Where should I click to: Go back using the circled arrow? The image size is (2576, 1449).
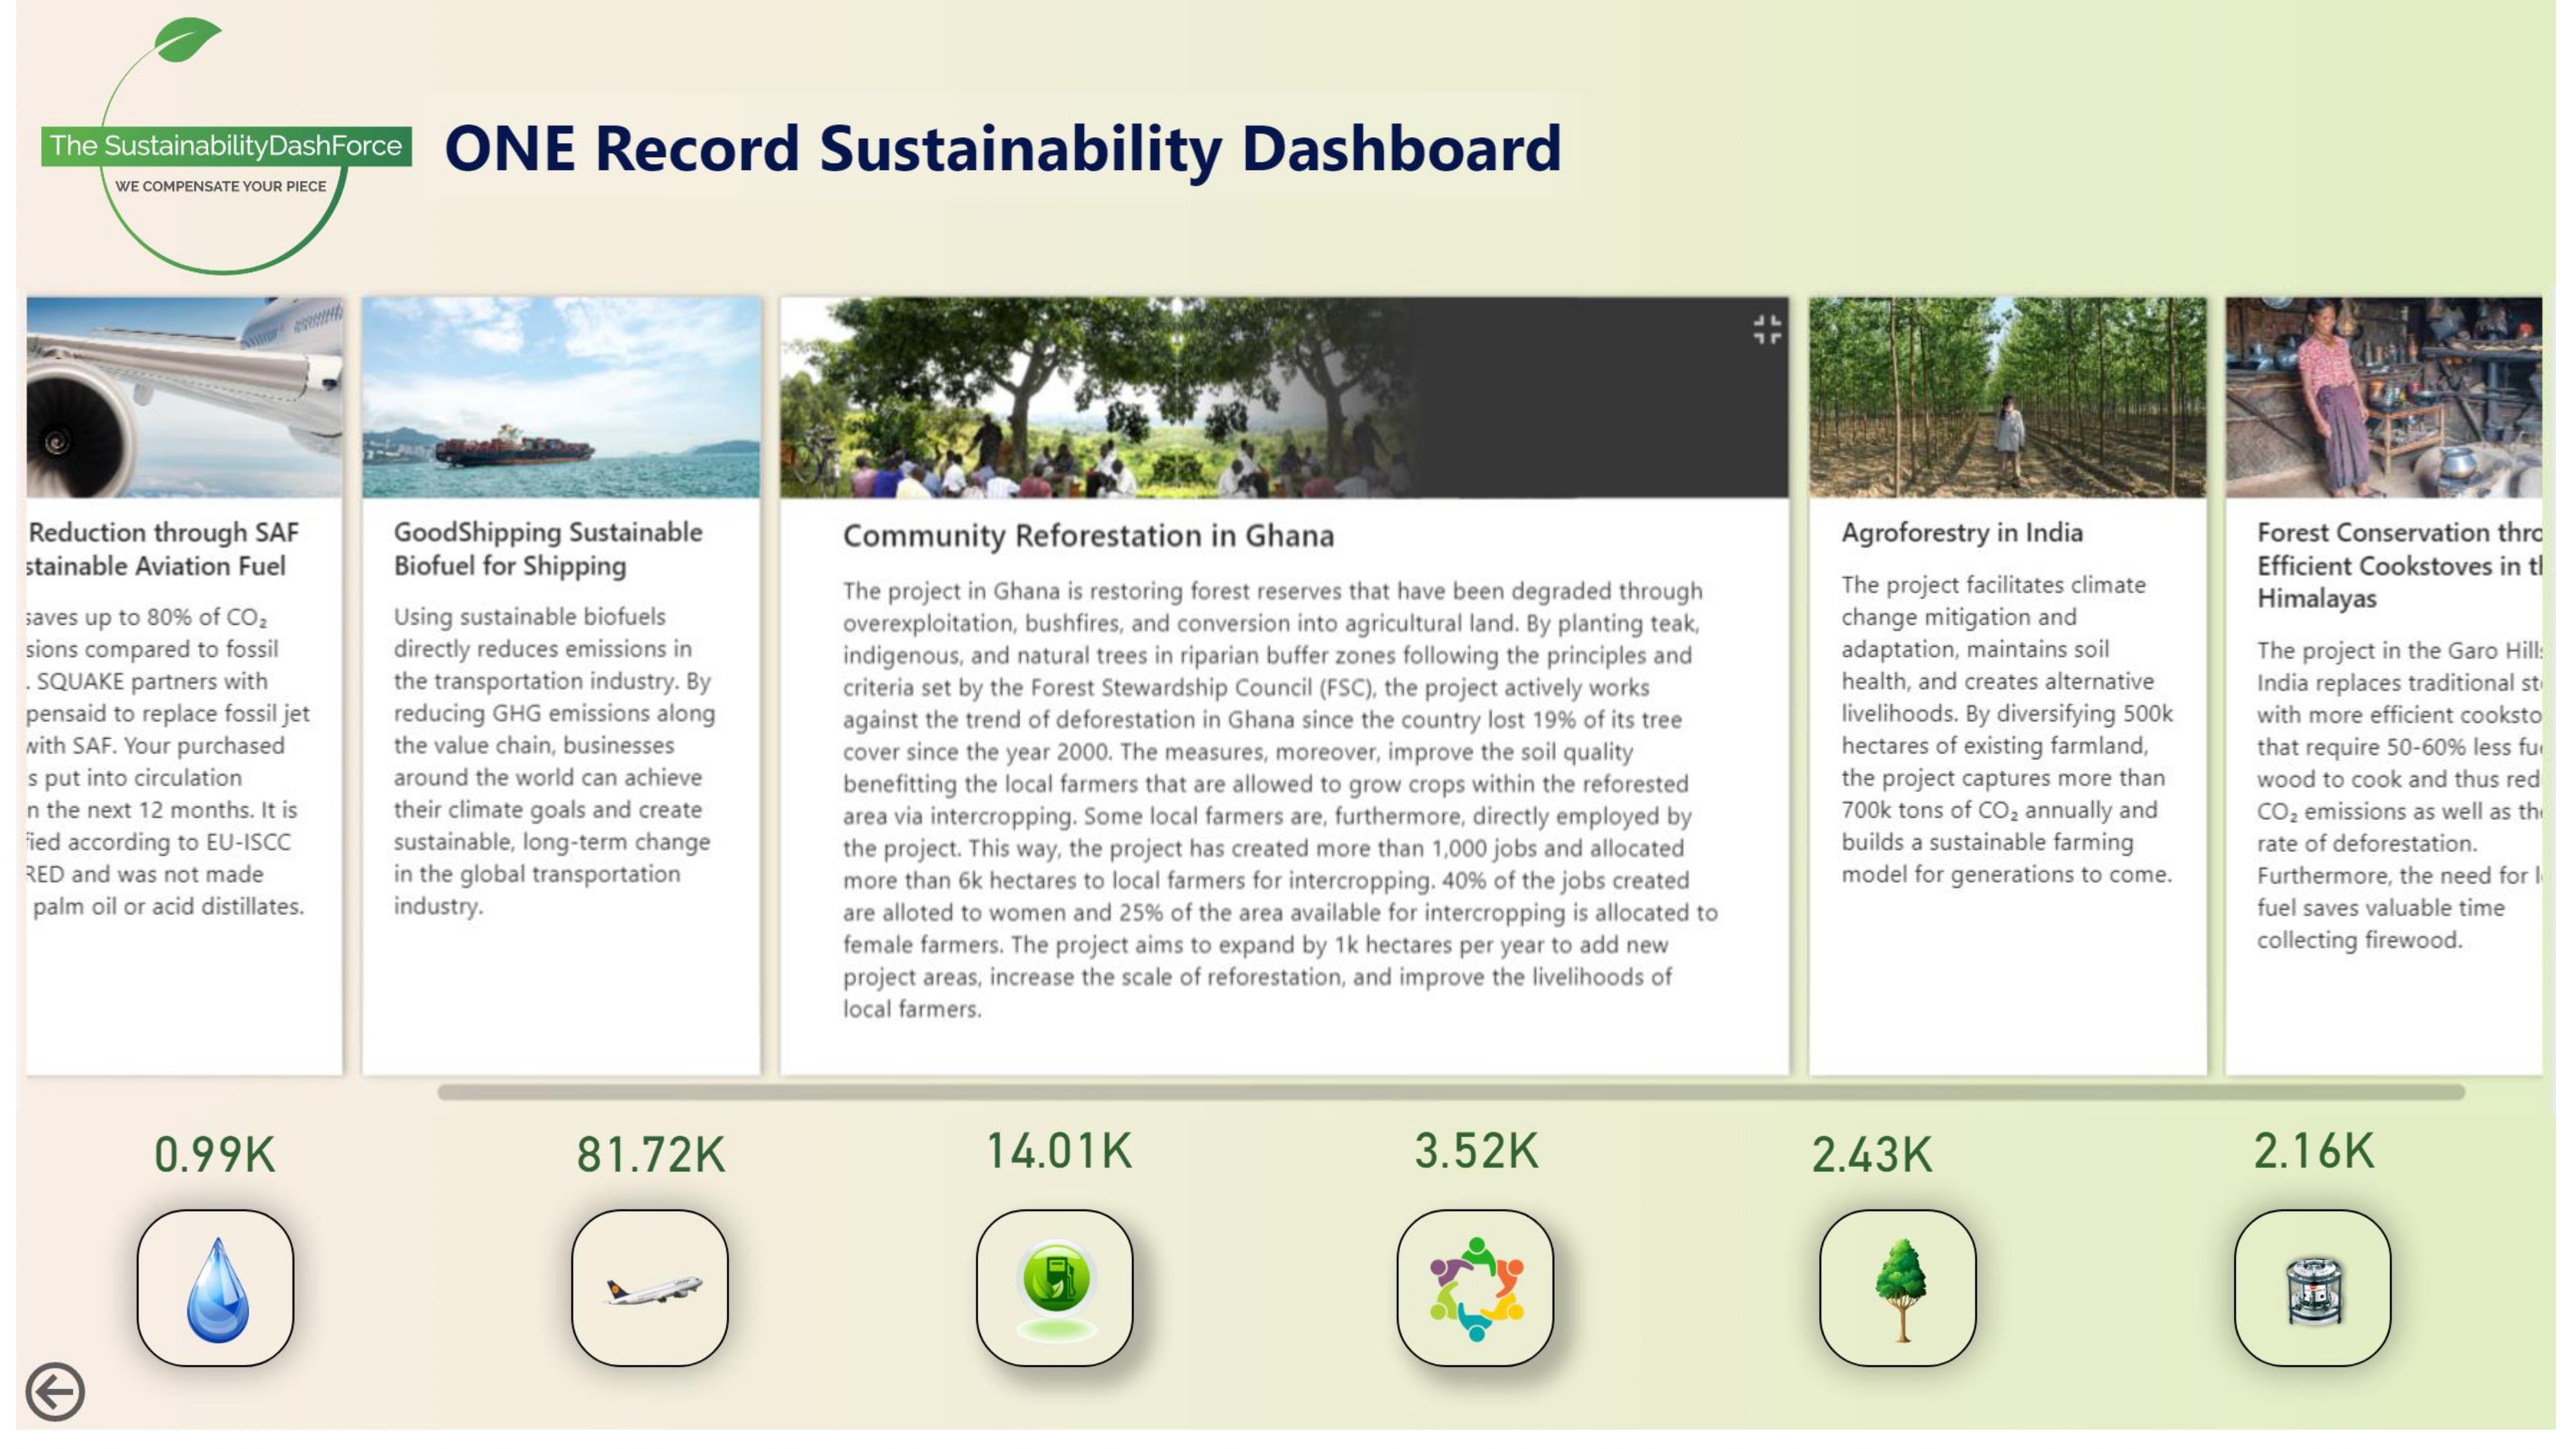(55, 1391)
